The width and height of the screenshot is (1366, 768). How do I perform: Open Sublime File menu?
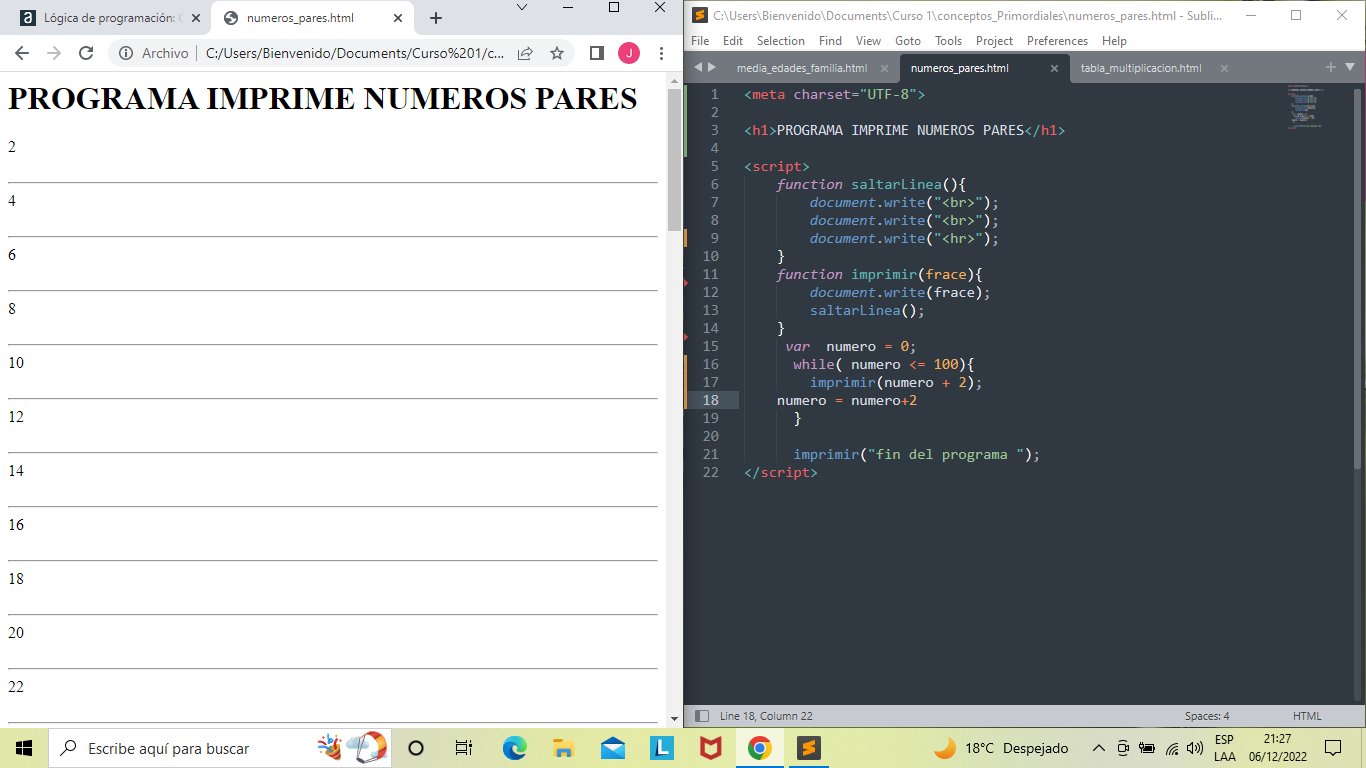tap(700, 41)
